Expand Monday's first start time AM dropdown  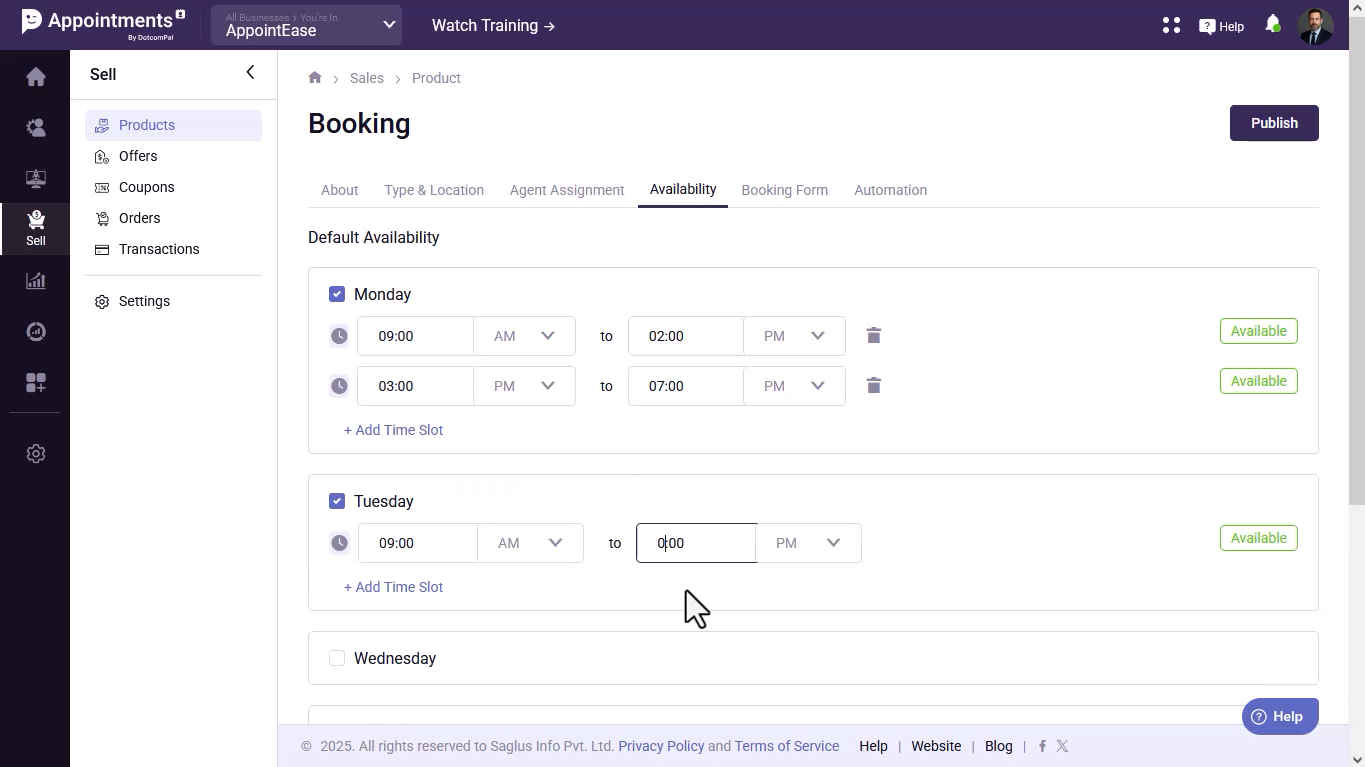click(524, 336)
